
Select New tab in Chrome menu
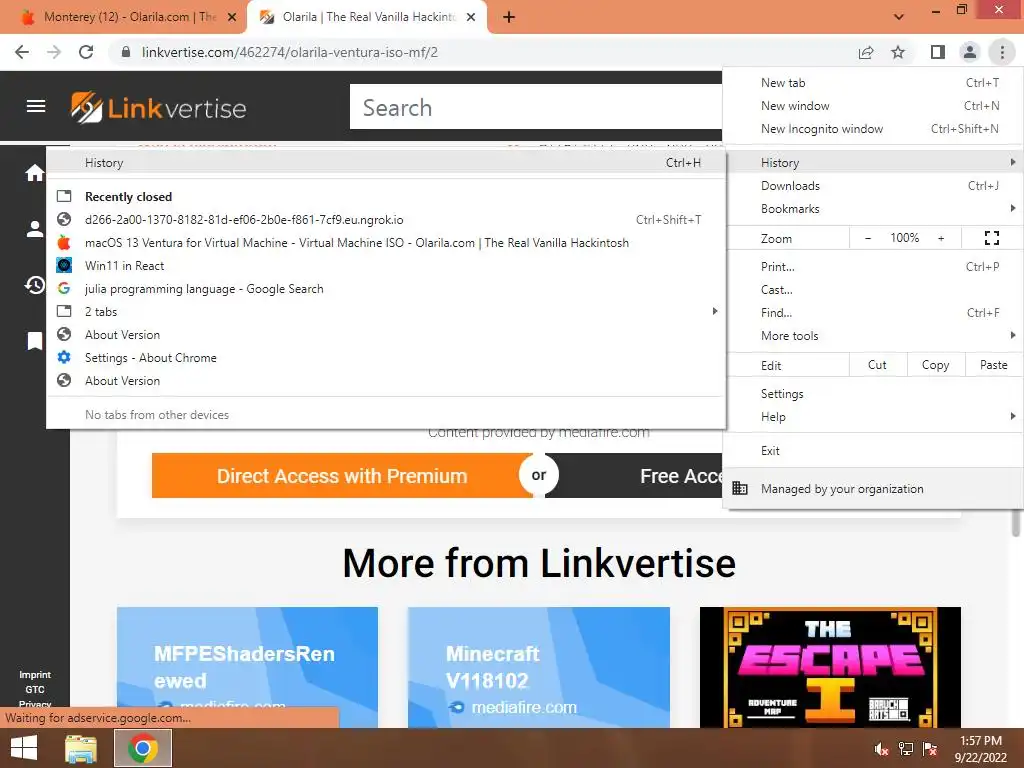pos(873,83)
